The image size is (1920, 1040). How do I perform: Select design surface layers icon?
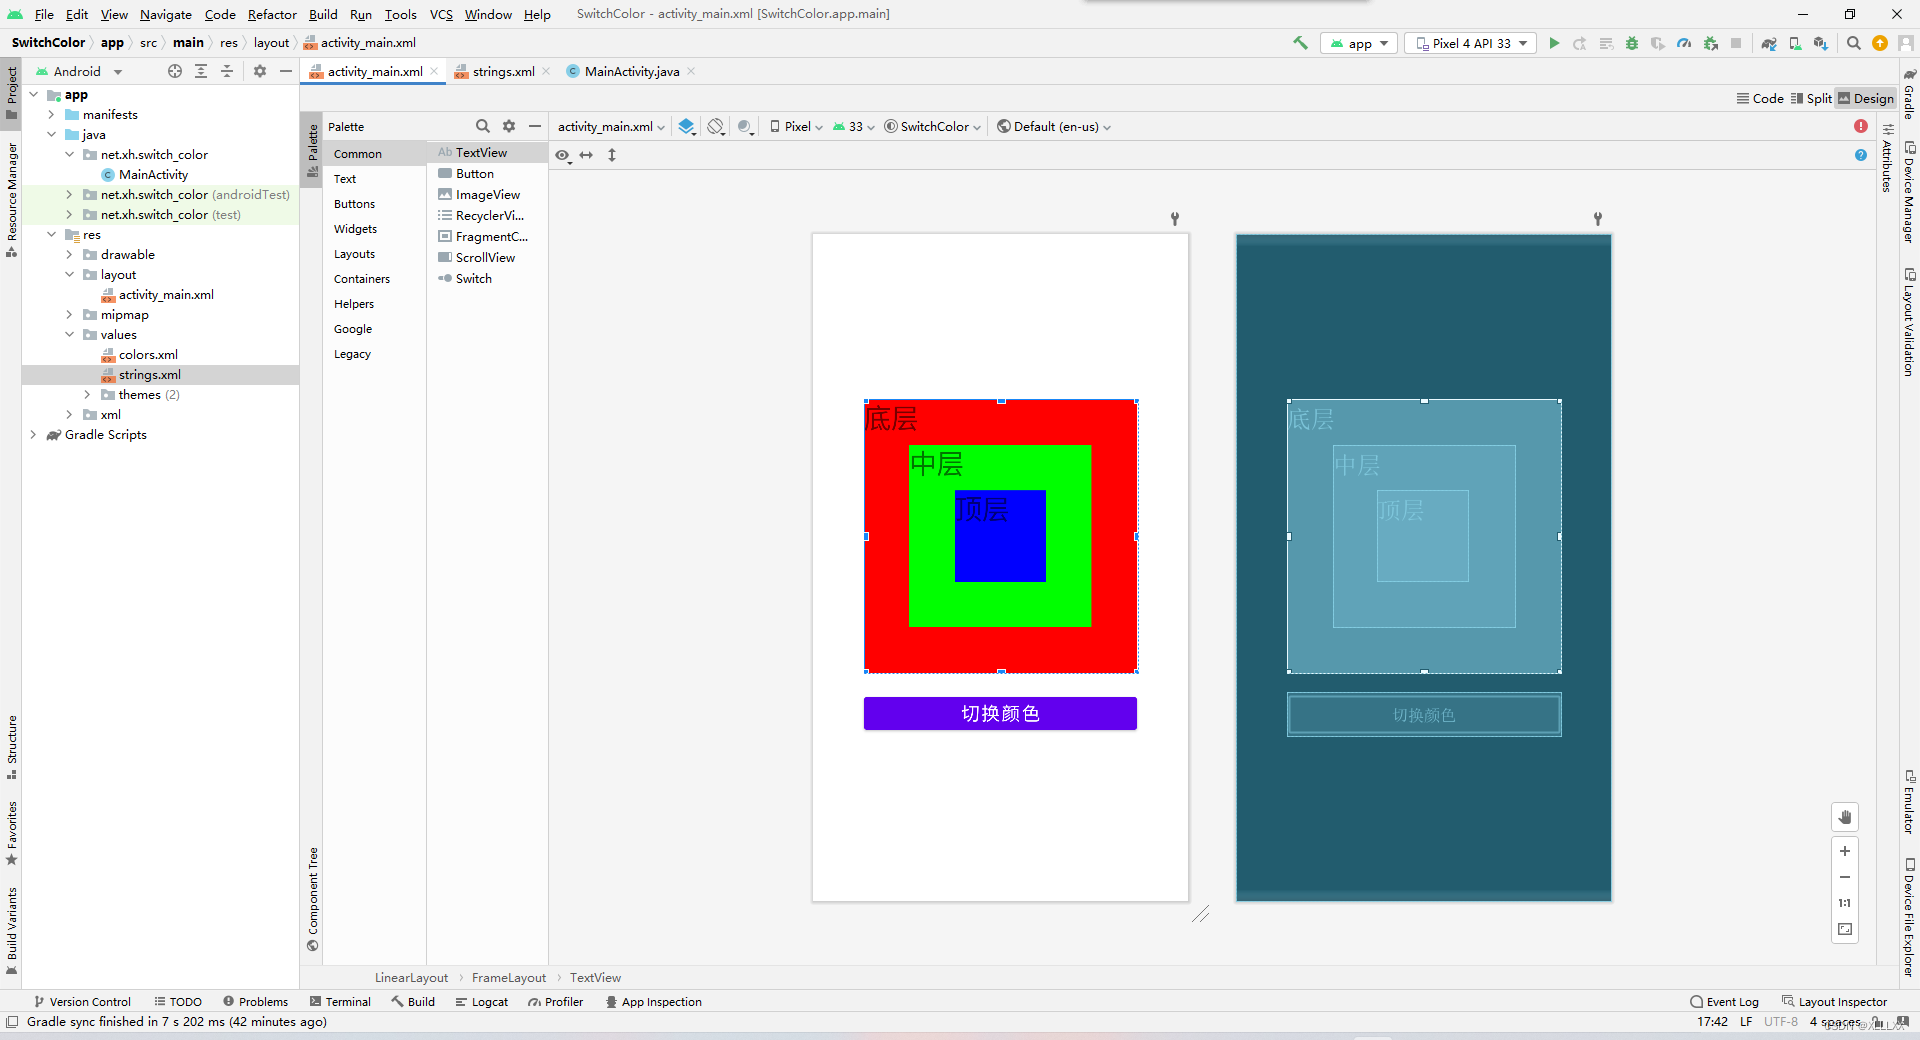(x=686, y=126)
